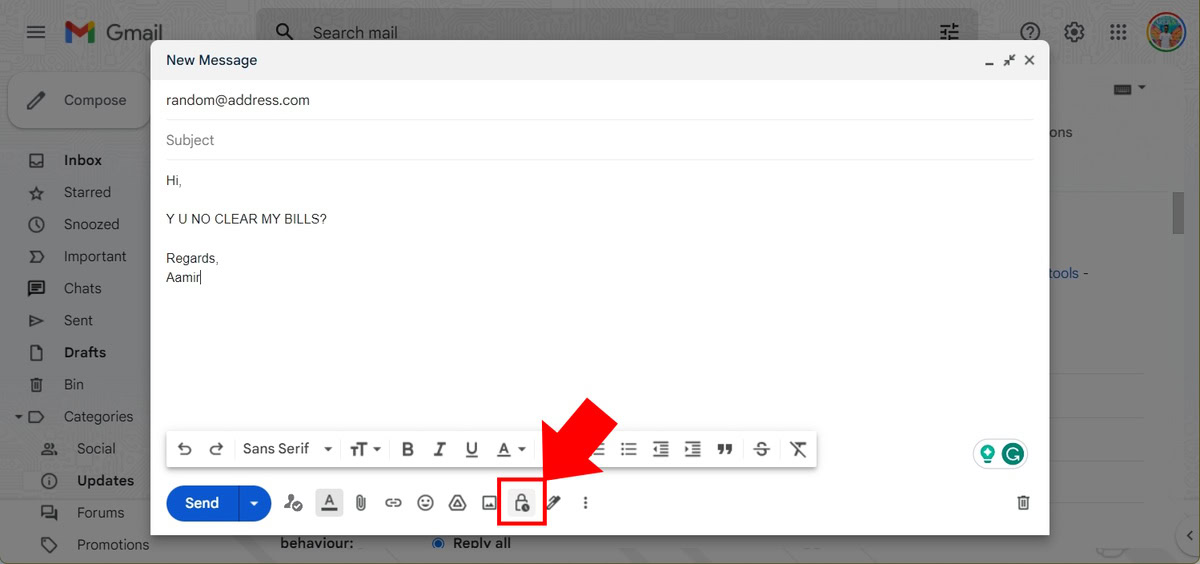Open Gmail support help icon
Viewport: 1200px width, 564px height.
click(x=1030, y=32)
